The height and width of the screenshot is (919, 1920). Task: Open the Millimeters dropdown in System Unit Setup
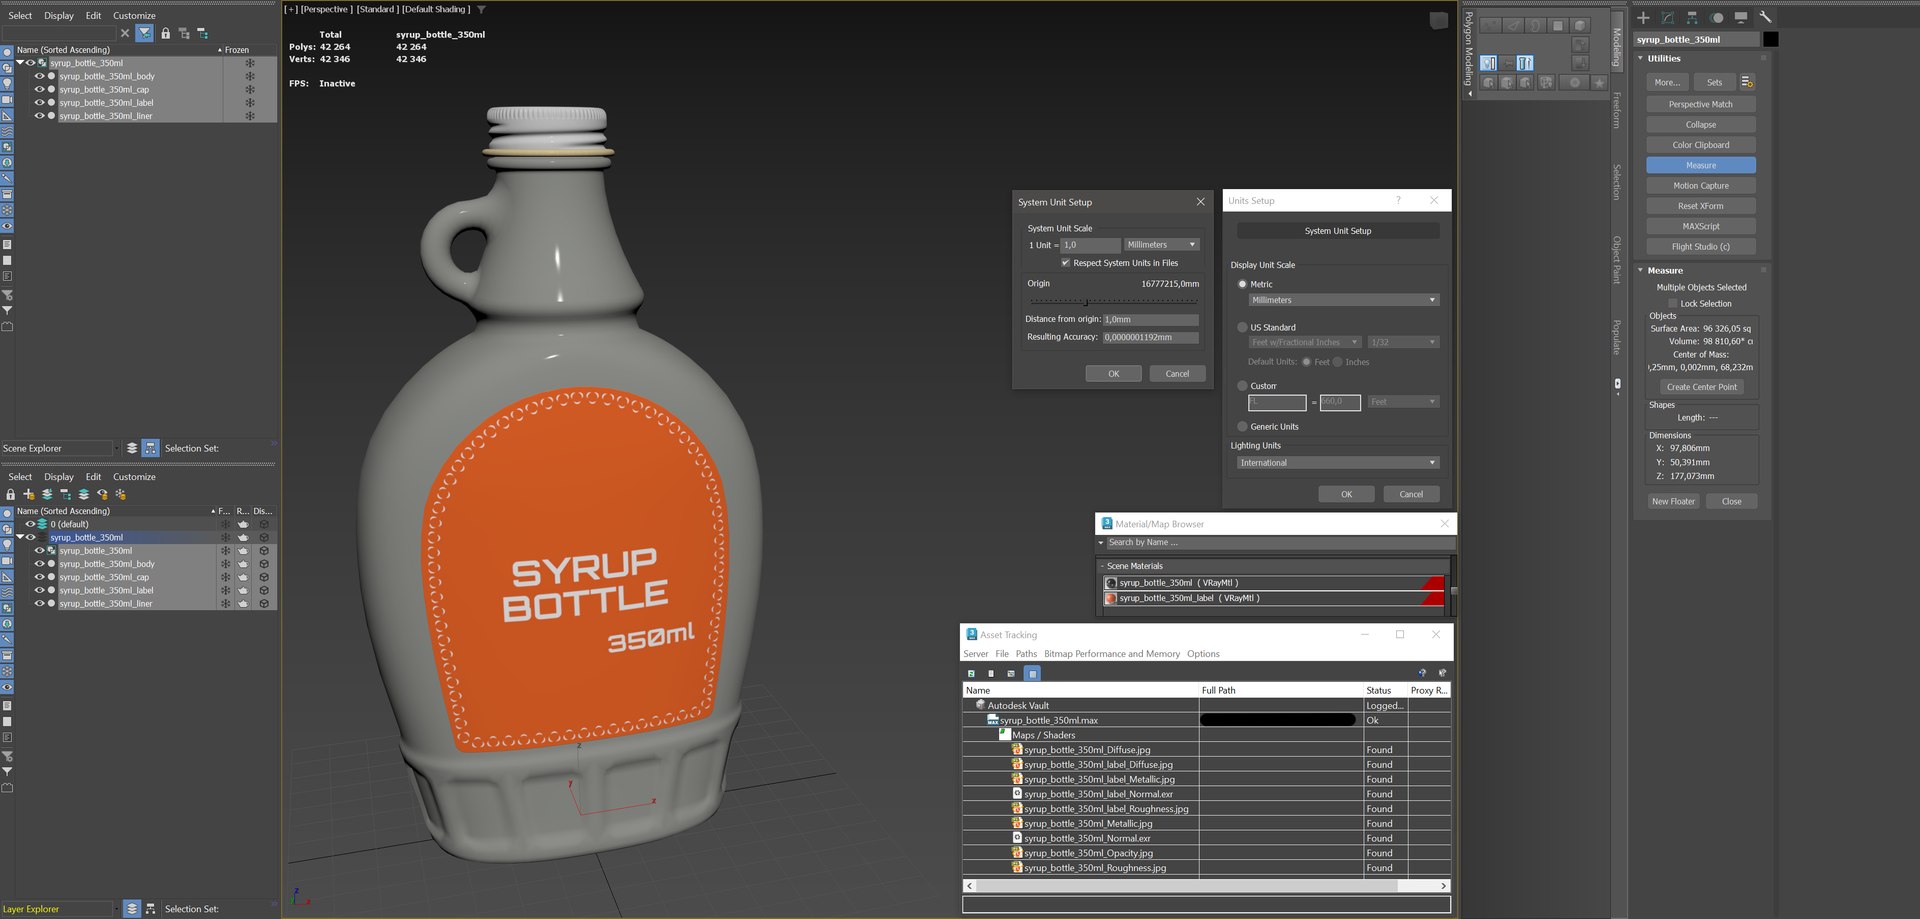click(1161, 245)
